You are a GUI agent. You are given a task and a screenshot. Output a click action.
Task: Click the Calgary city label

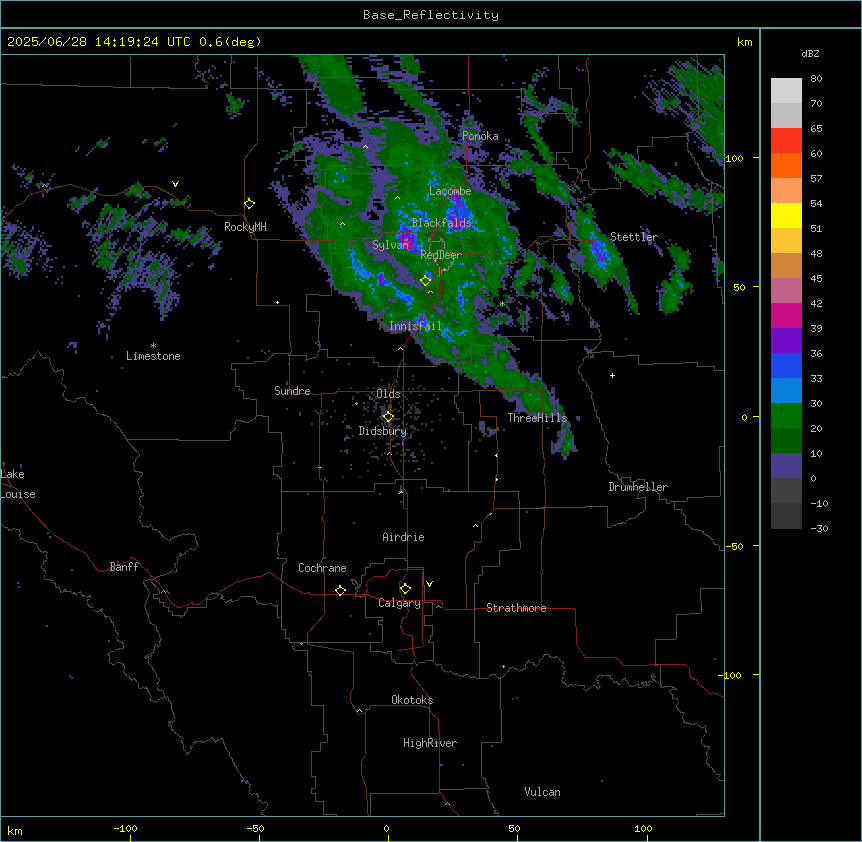pos(399,603)
